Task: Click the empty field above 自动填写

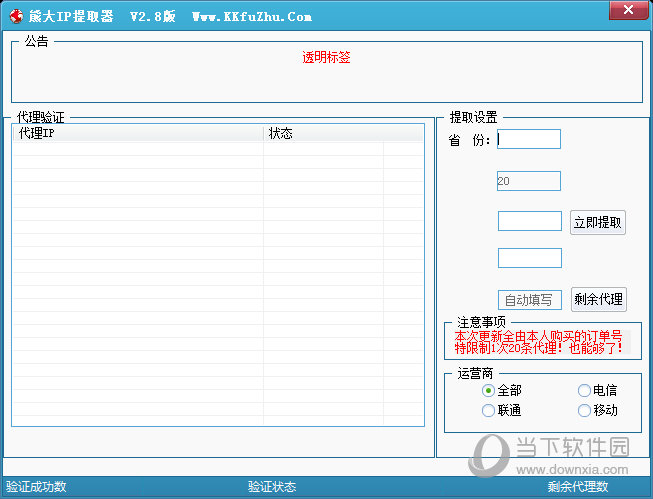Action: [x=530, y=258]
